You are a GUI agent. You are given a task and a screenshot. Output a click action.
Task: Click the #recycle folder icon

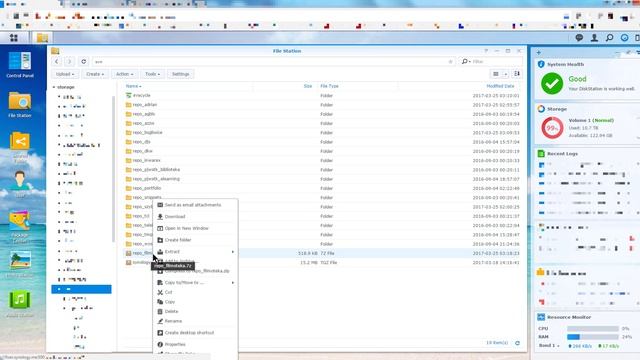(x=129, y=95)
